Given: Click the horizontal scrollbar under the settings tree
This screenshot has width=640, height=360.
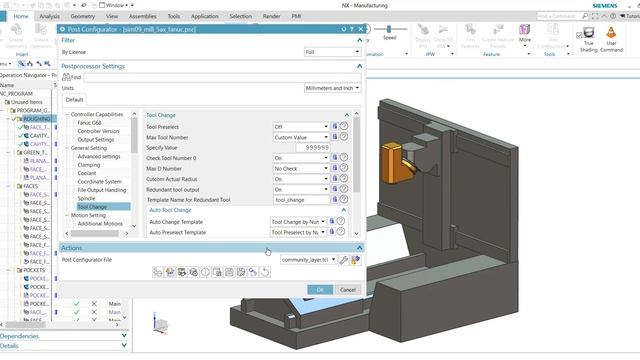Looking at the screenshot, I should [96, 233].
